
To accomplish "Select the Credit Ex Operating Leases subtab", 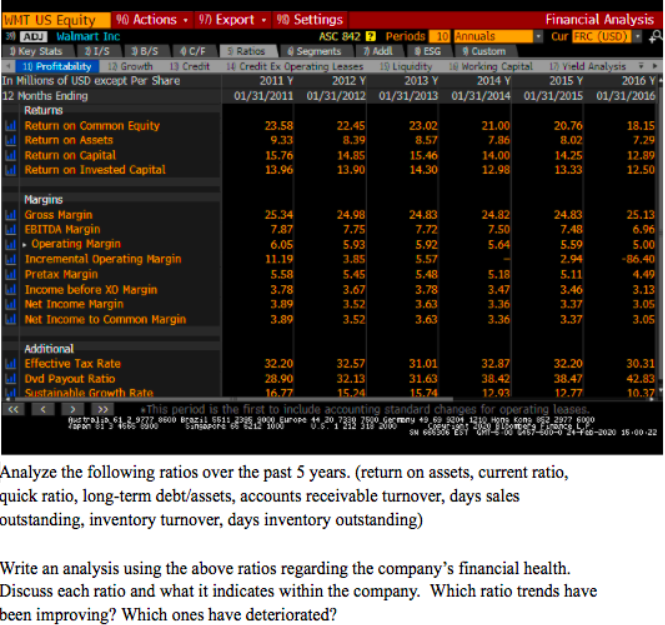I will [x=295, y=67].
